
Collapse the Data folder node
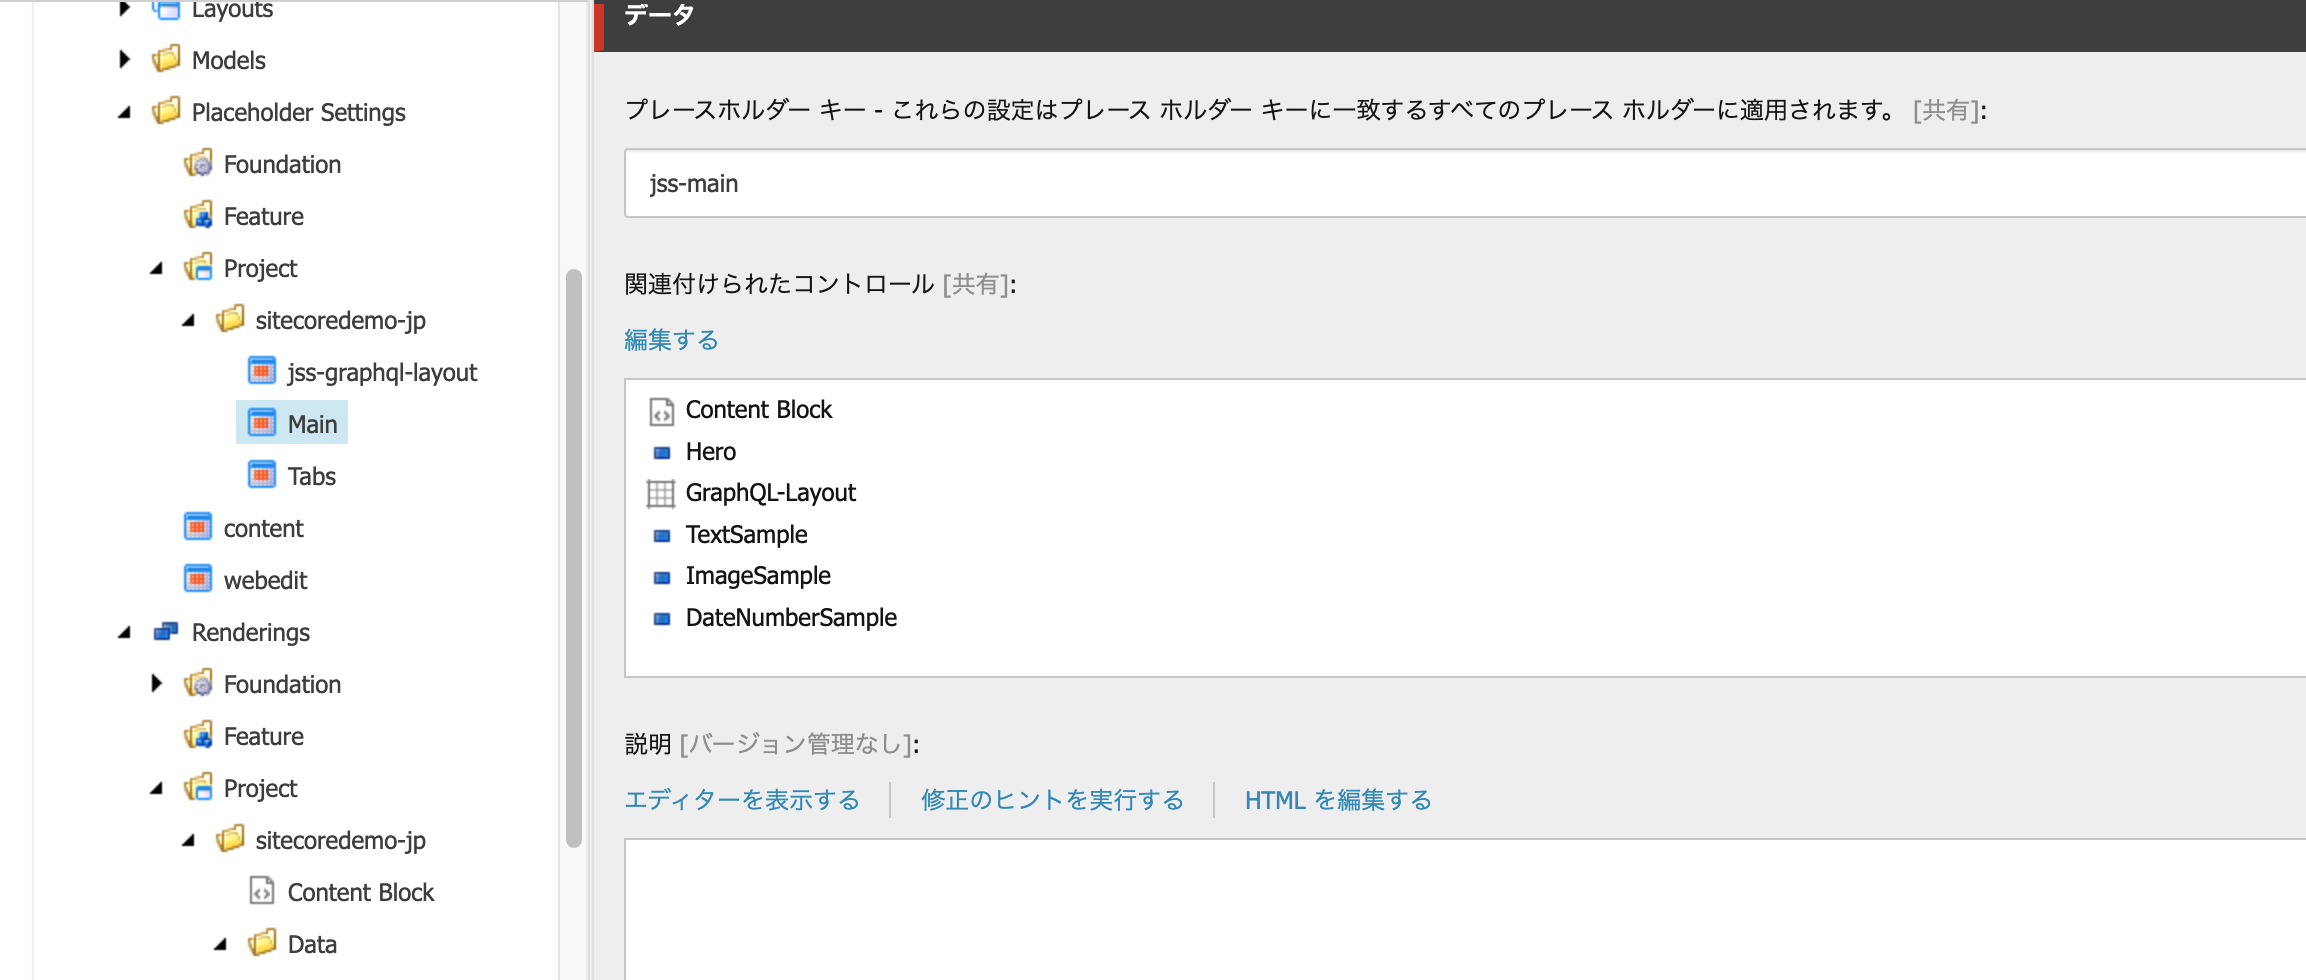pos(221,944)
